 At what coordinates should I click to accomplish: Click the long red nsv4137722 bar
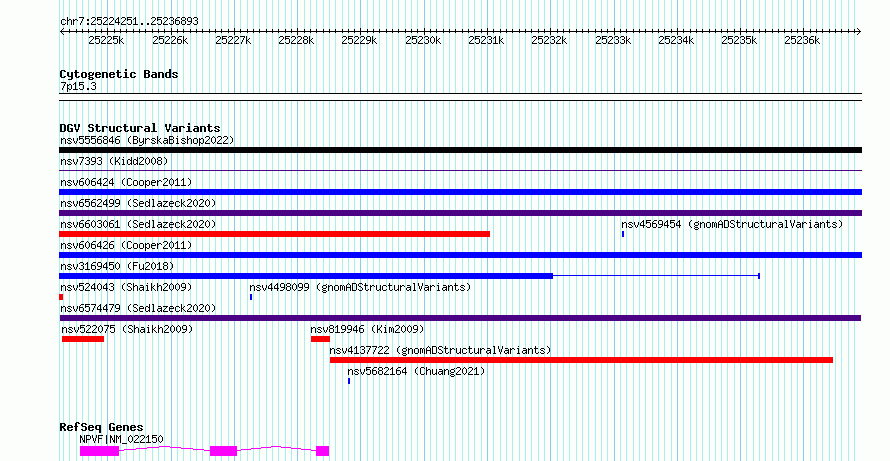pyautogui.click(x=581, y=360)
